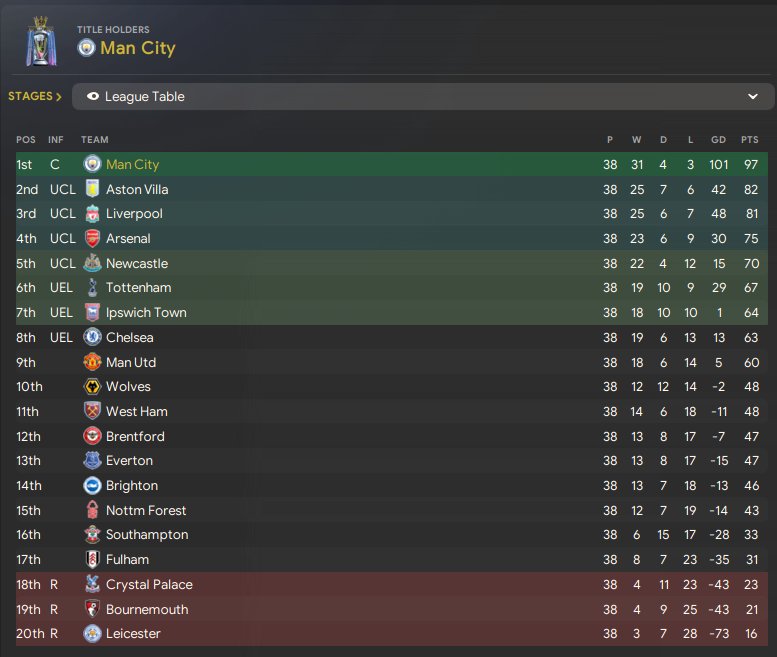
Task: Open the Ipswich Town team link
Action: click(x=146, y=313)
